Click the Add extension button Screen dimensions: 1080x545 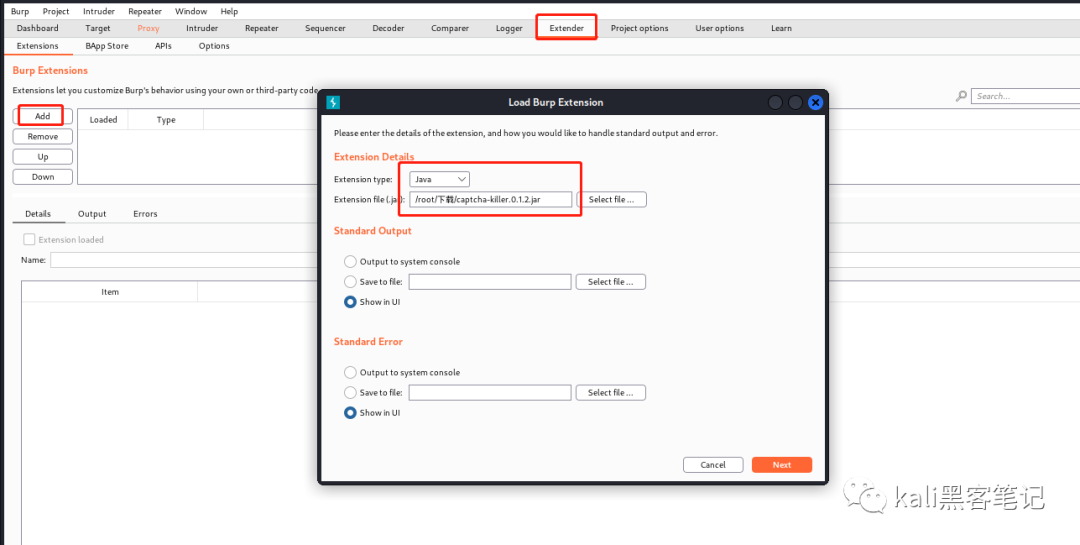[43, 116]
